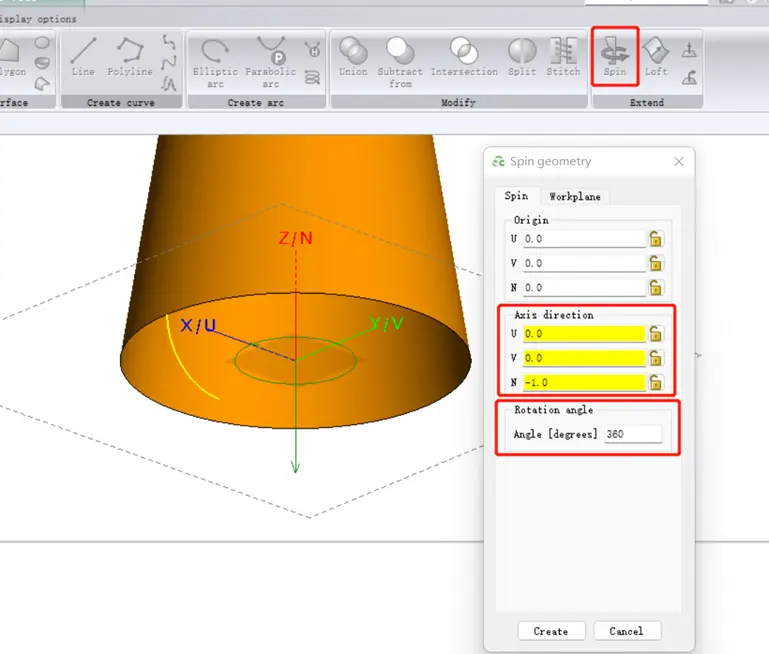Click the Axis direction U field

pyautogui.click(x=584, y=334)
